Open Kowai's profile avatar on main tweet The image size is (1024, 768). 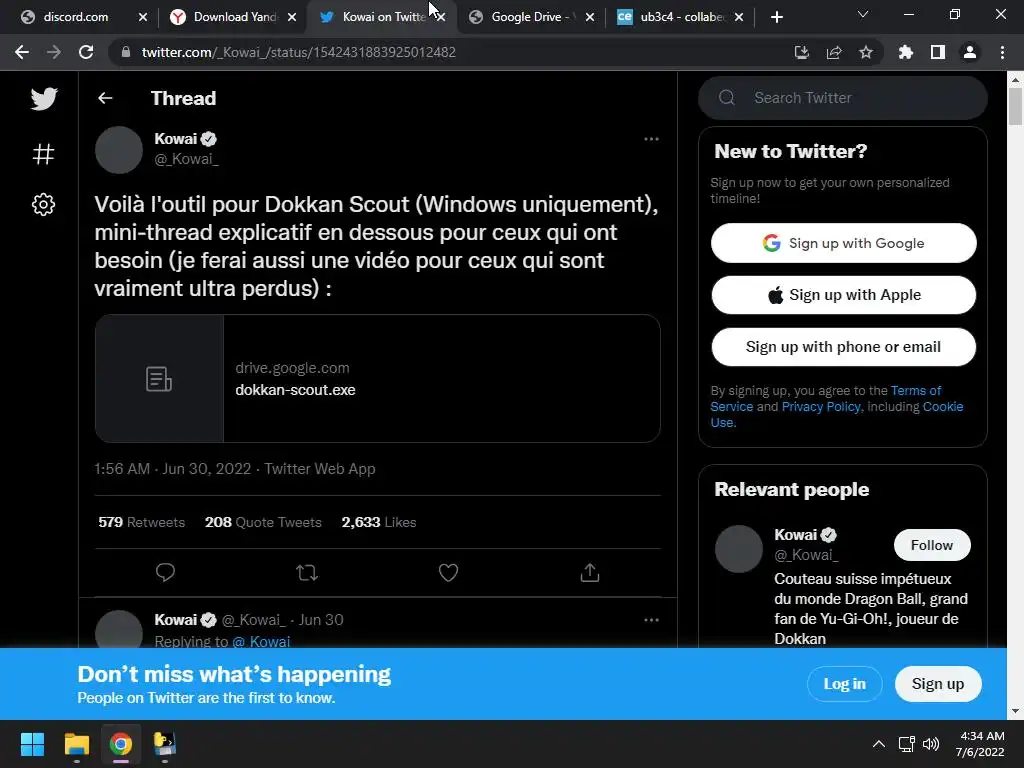(119, 150)
